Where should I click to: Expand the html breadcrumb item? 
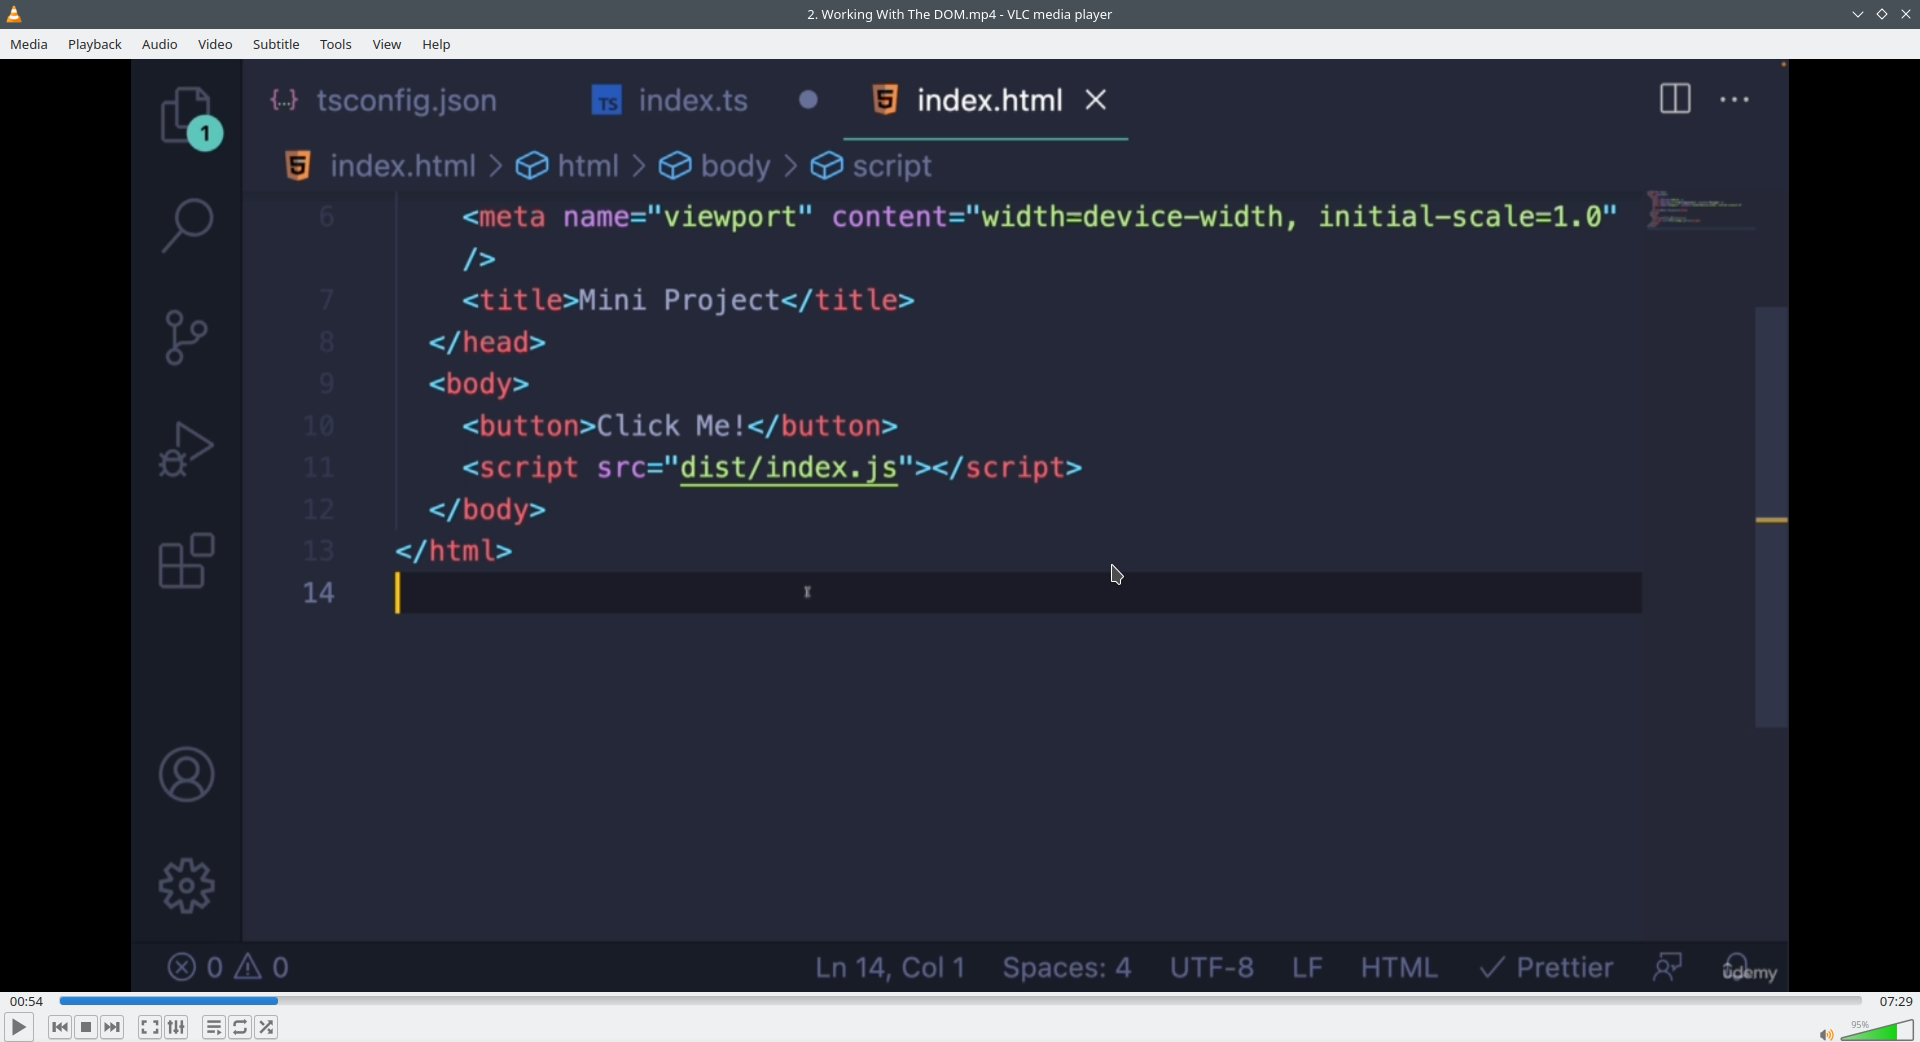pyautogui.click(x=567, y=166)
